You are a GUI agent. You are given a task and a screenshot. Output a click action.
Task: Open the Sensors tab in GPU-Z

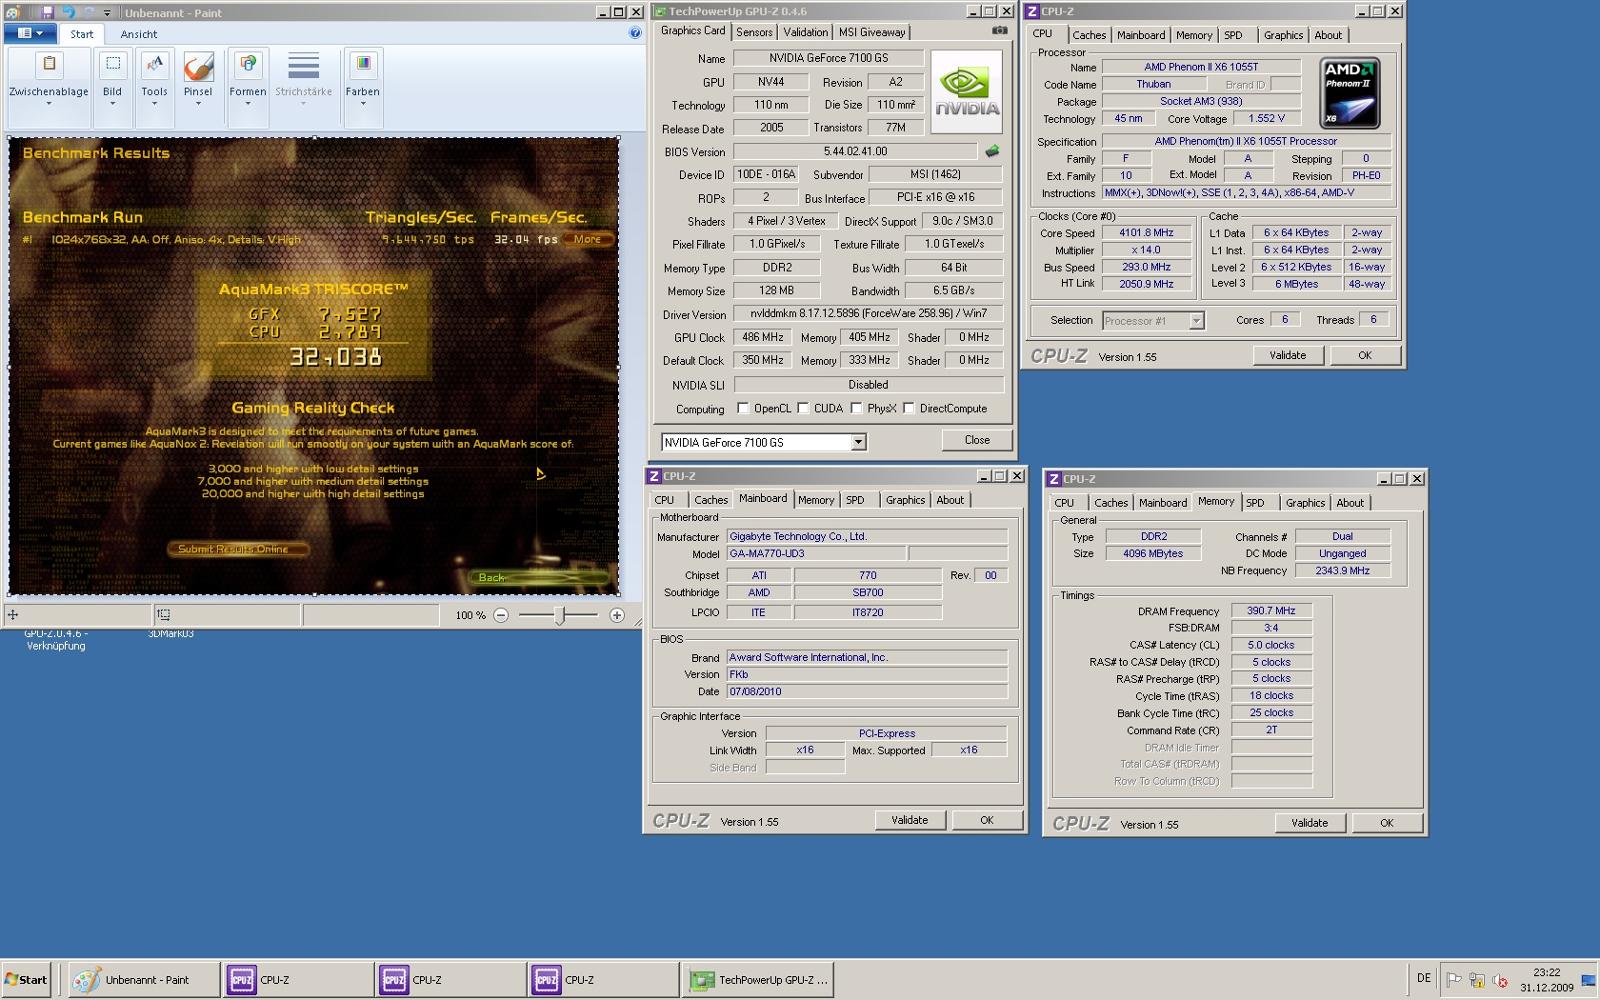click(754, 32)
